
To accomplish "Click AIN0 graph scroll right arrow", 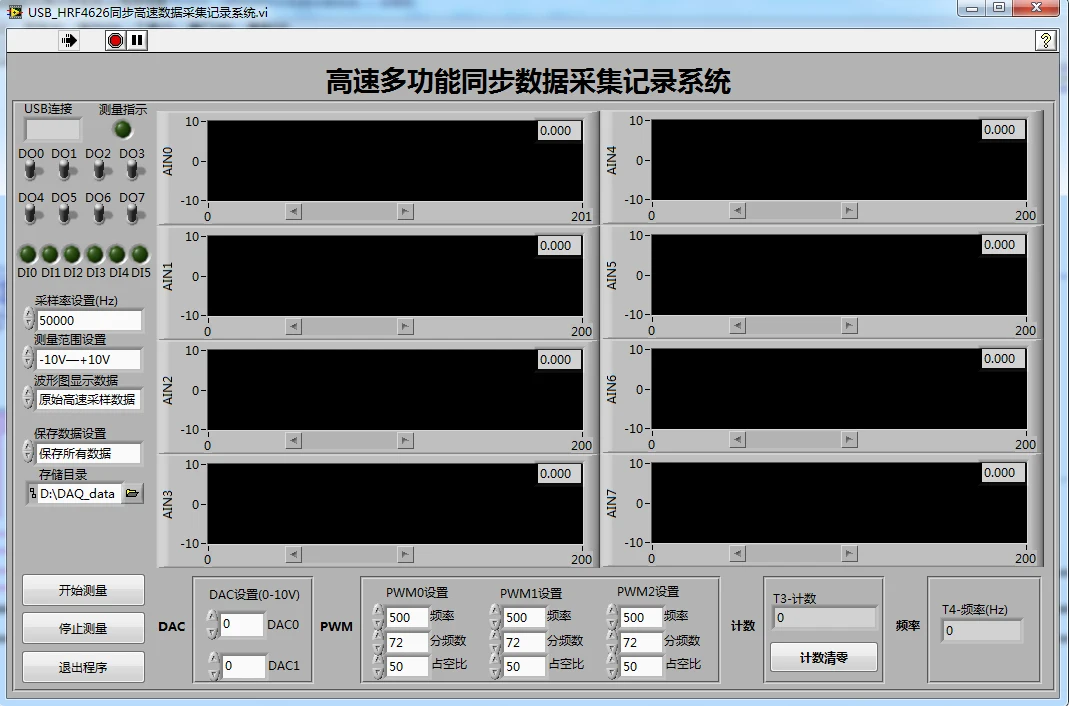I will (x=406, y=211).
